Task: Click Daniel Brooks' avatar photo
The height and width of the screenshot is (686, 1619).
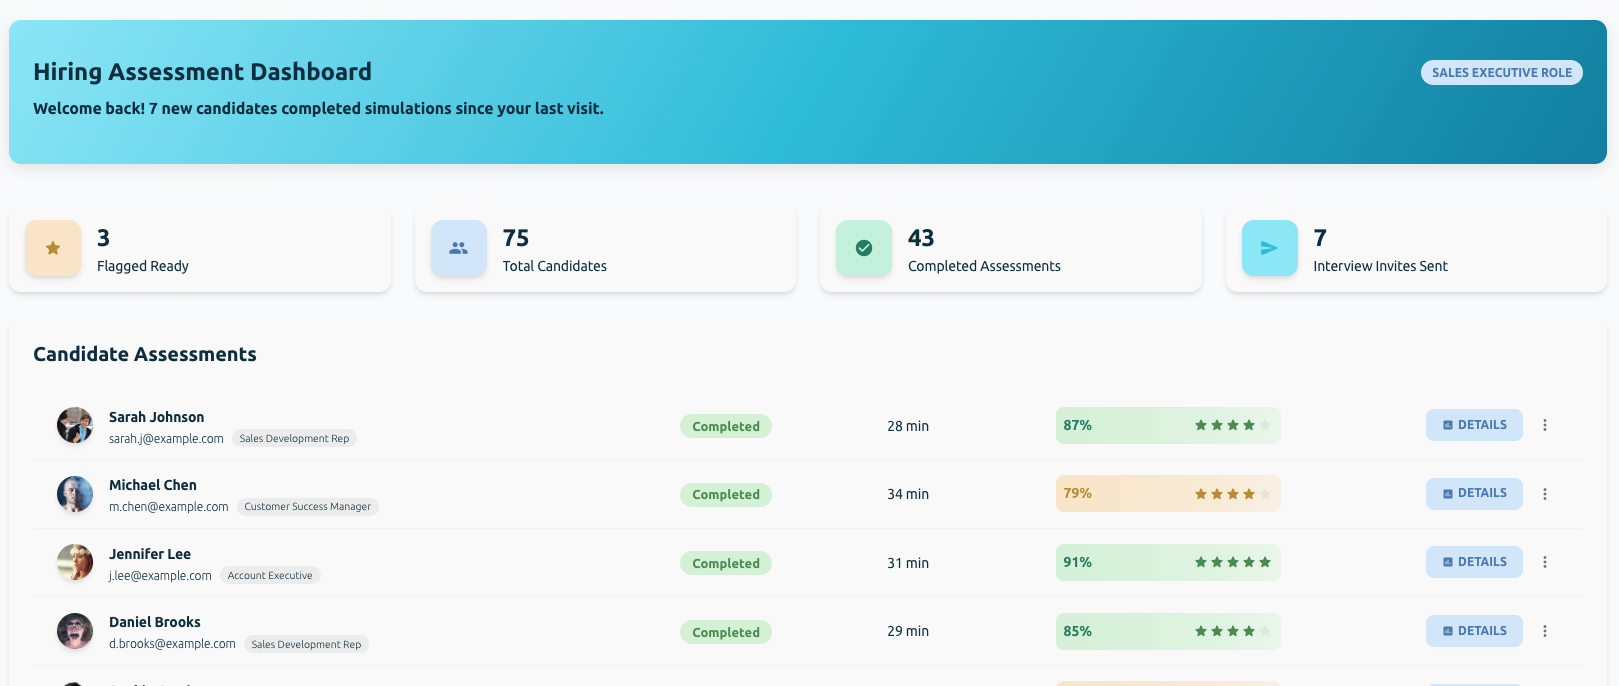Action: [75, 631]
